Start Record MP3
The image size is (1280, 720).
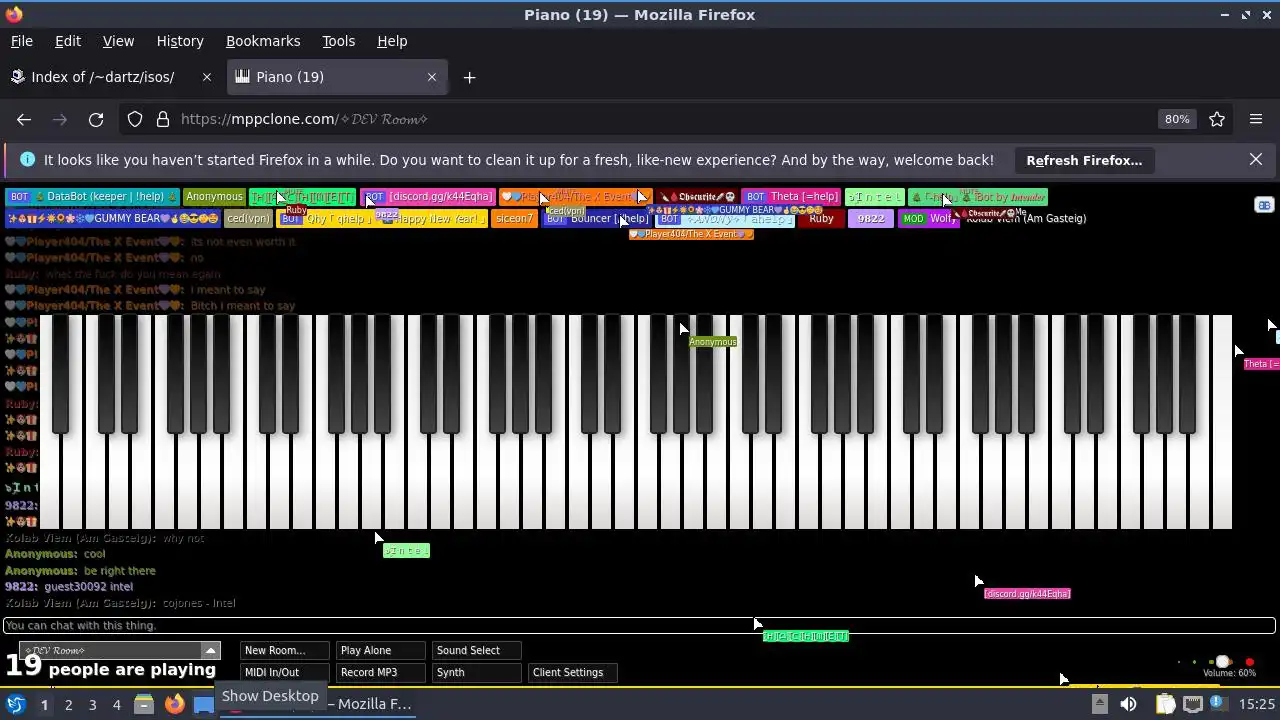pyautogui.click(x=380, y=673)
